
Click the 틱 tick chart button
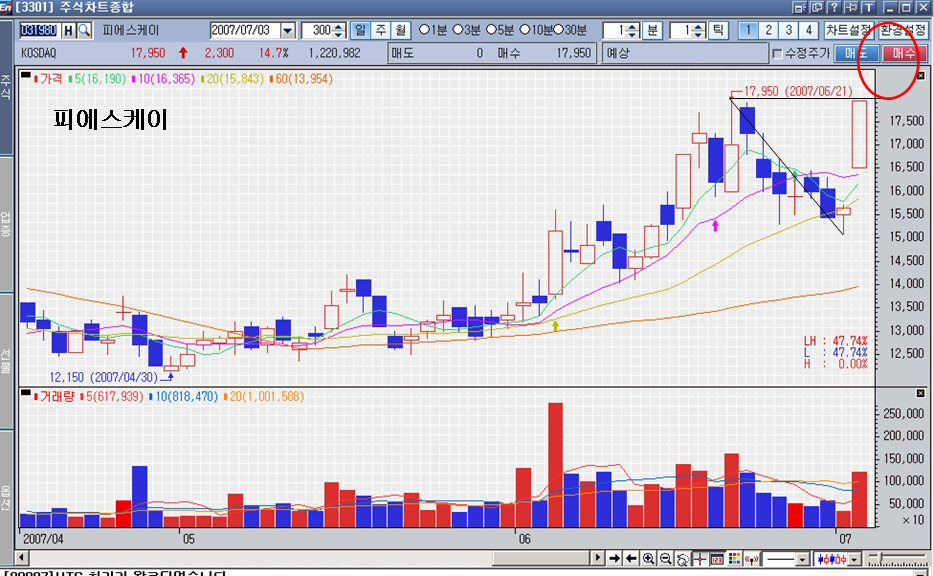(x=719, y=30)
